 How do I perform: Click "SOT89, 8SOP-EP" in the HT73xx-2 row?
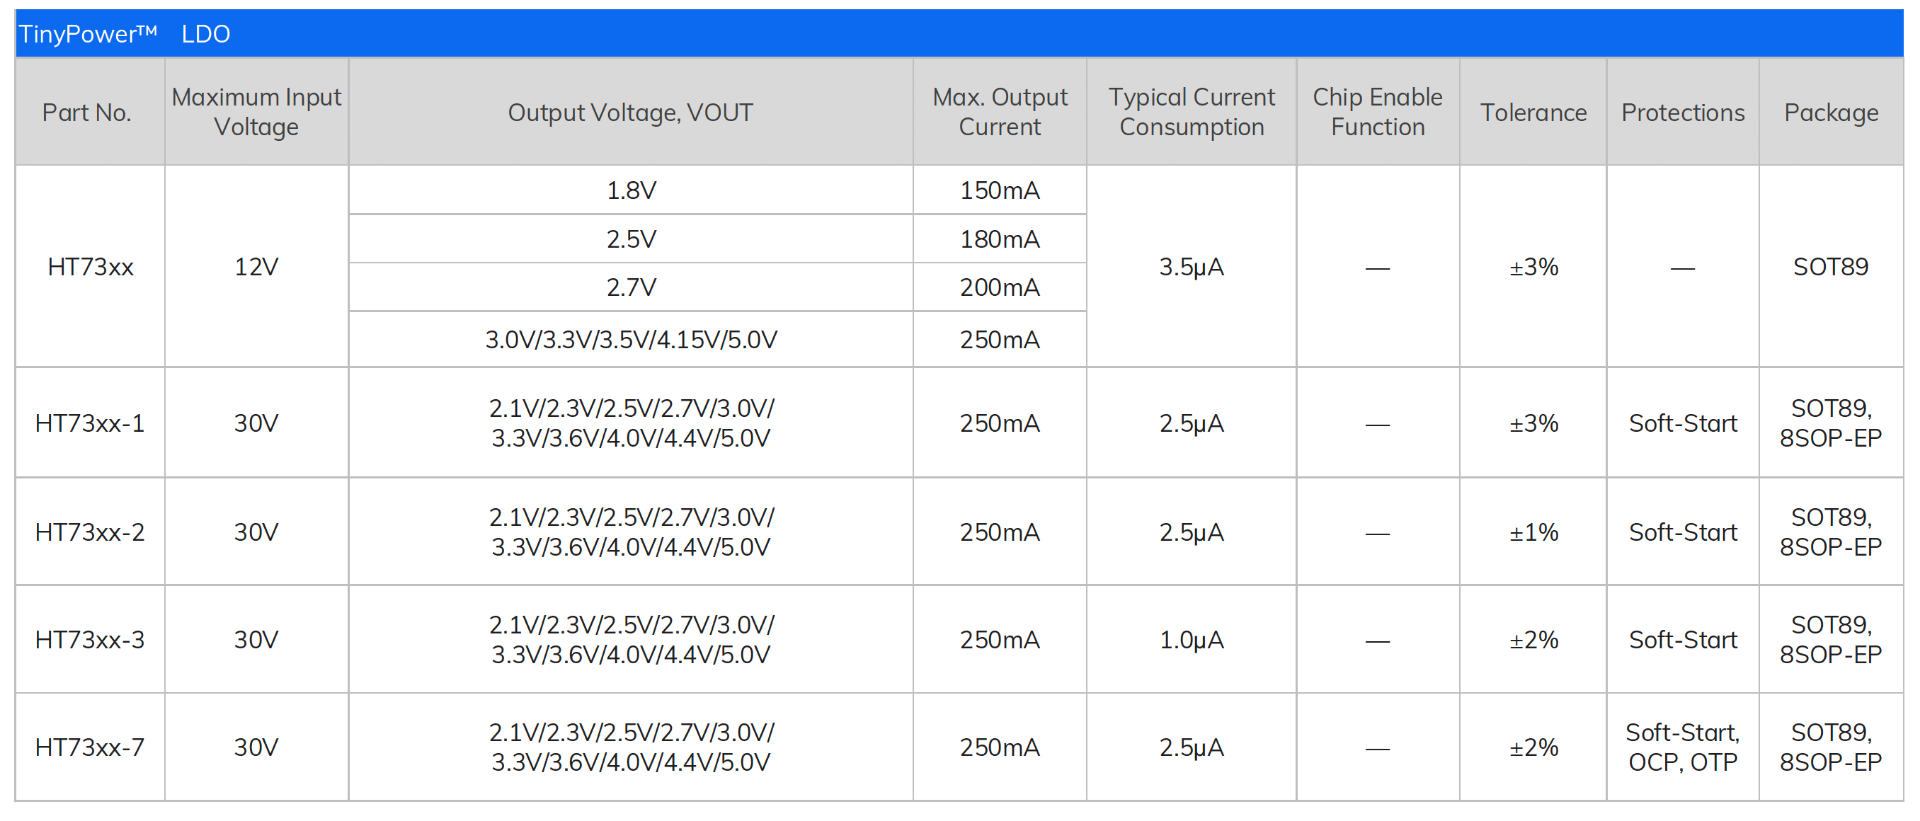point(1831,532)
